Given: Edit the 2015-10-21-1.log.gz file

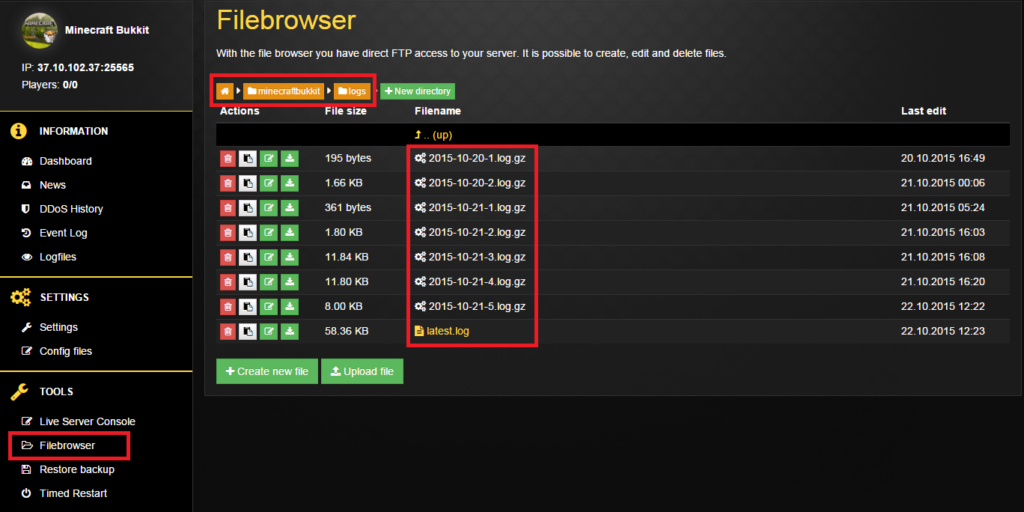Looking at the screenshot, I should [x=268, y=208].
